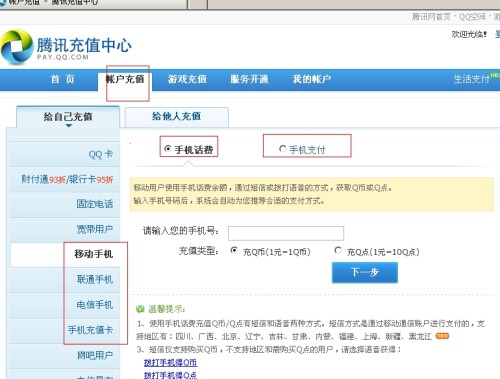Viewport: 500px width, 379px height.
Task: Open the 首页 navigation tab
Action: pyautogui.click(x=63, y=79)
